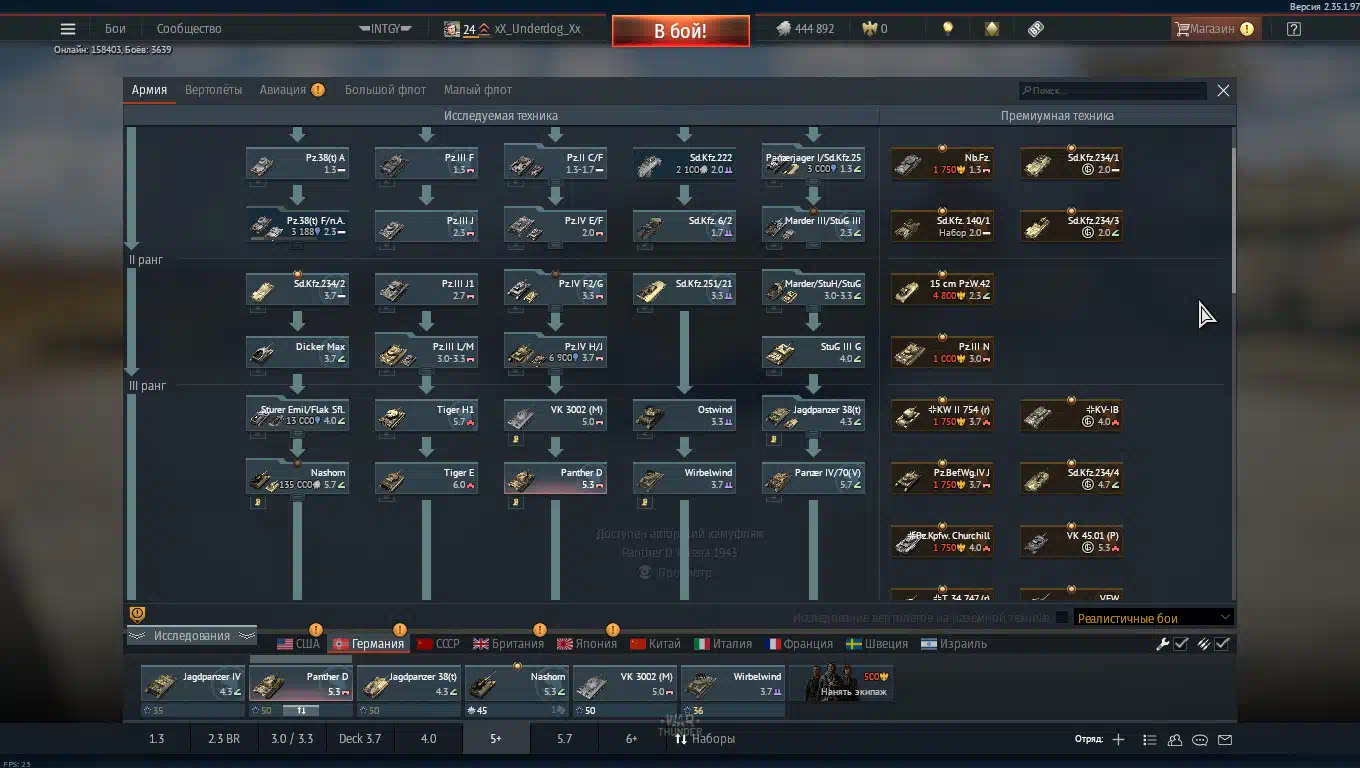Select the 2.3 BR preset
The height and width of the screenshot is (768, 1360).
coord(224,739)
